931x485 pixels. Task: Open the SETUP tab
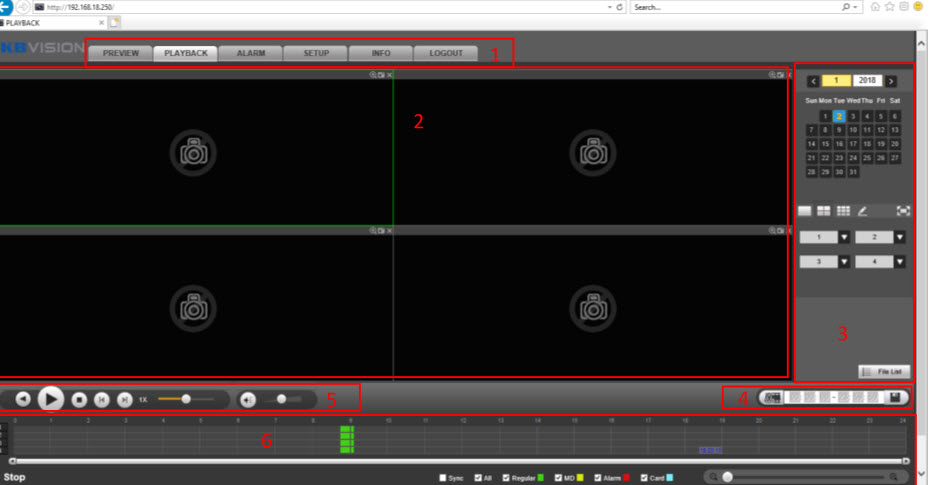point(316,53)
